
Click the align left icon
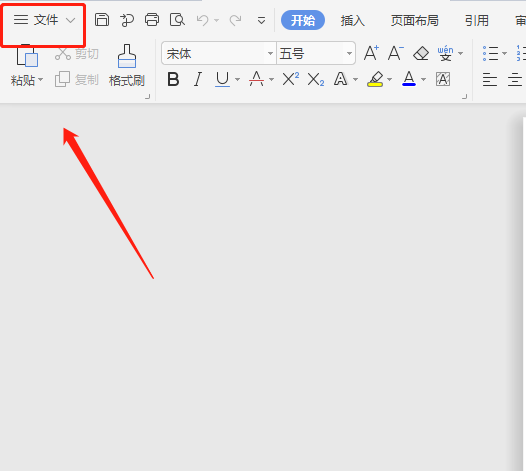click(x=490, y=80)
